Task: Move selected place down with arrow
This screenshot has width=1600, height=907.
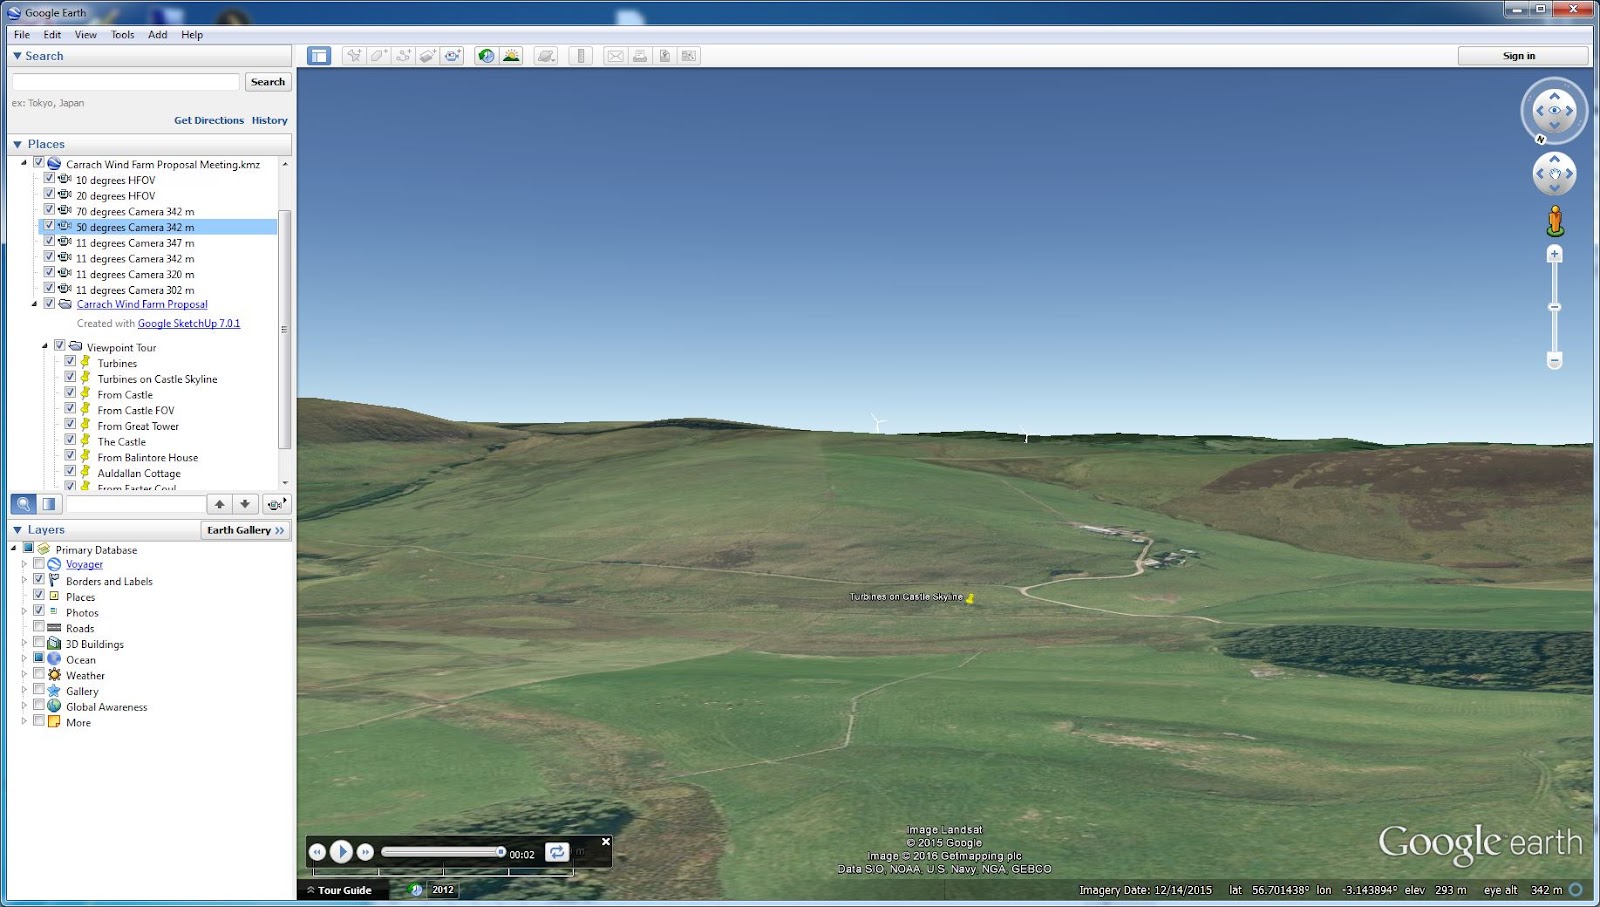Action: pos(245,504)
